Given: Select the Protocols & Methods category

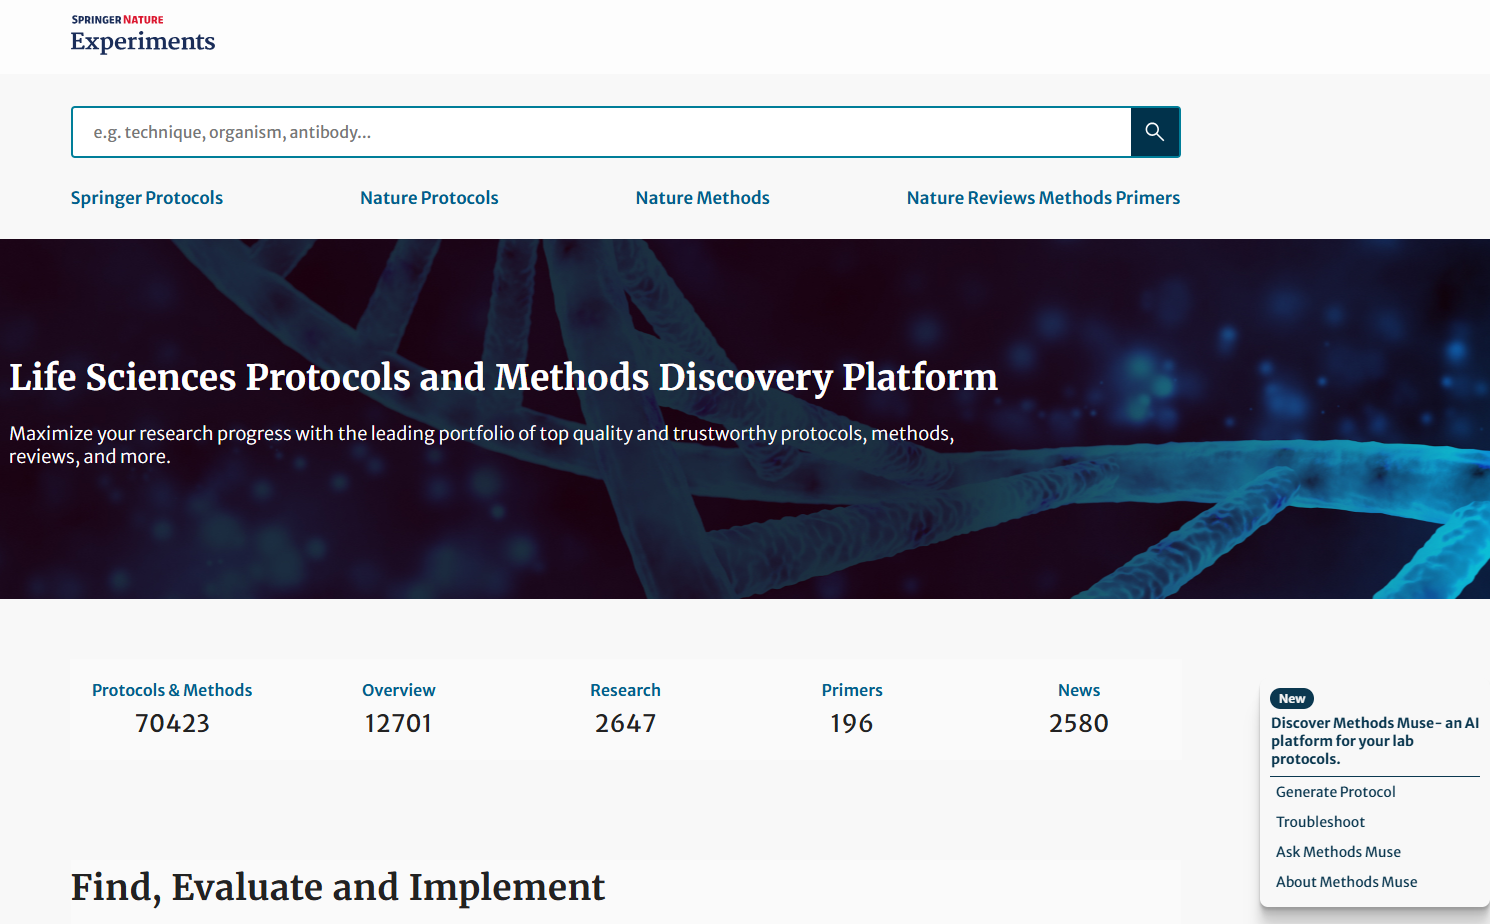Looking at the screenshot, I should point(172,690).
